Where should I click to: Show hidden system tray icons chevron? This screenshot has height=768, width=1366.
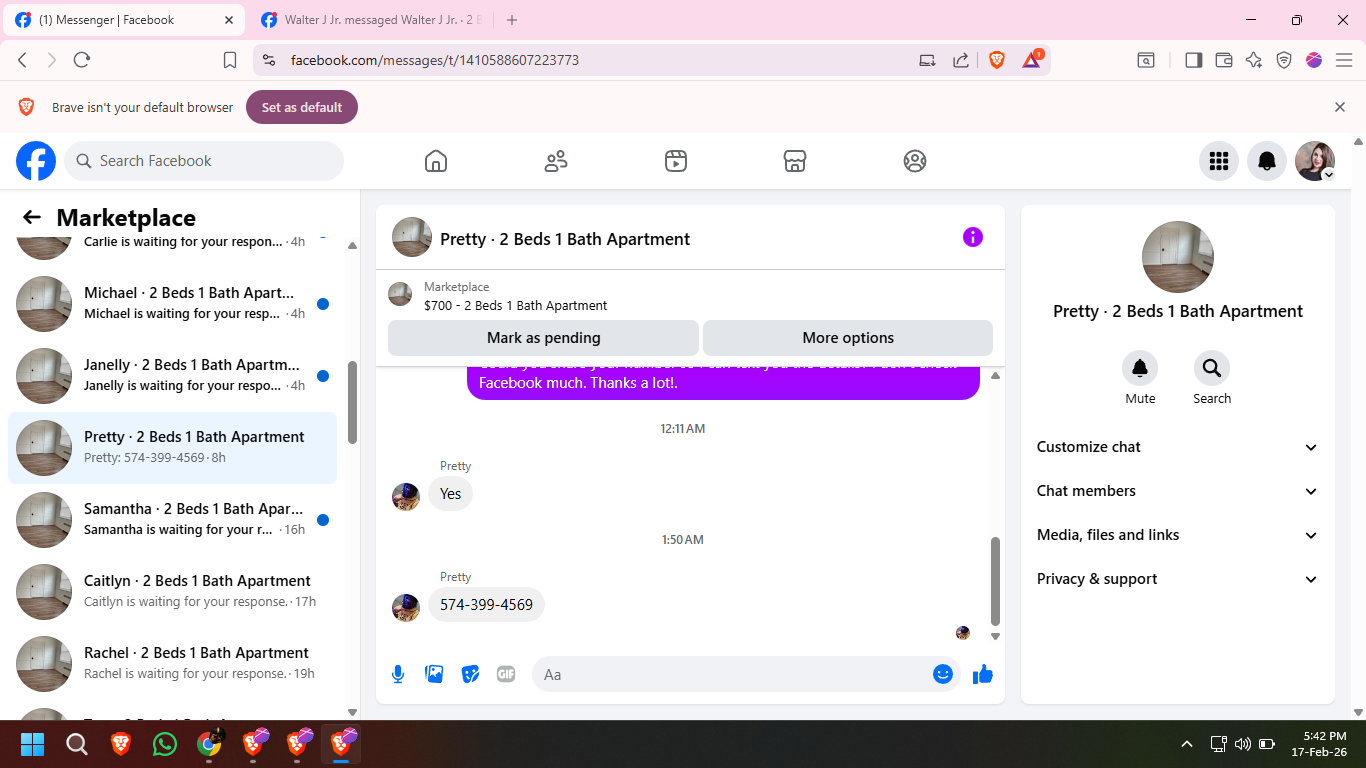point(1187,744)
